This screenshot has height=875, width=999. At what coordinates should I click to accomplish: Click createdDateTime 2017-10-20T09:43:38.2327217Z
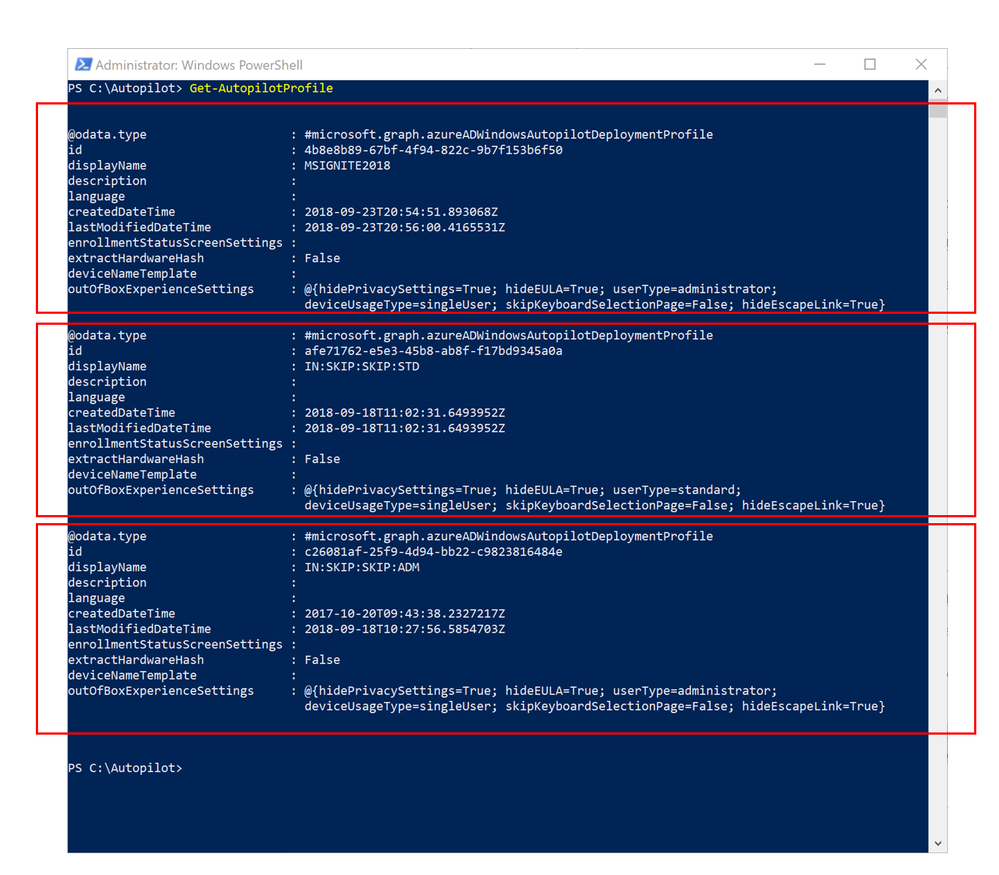point(405,614)
